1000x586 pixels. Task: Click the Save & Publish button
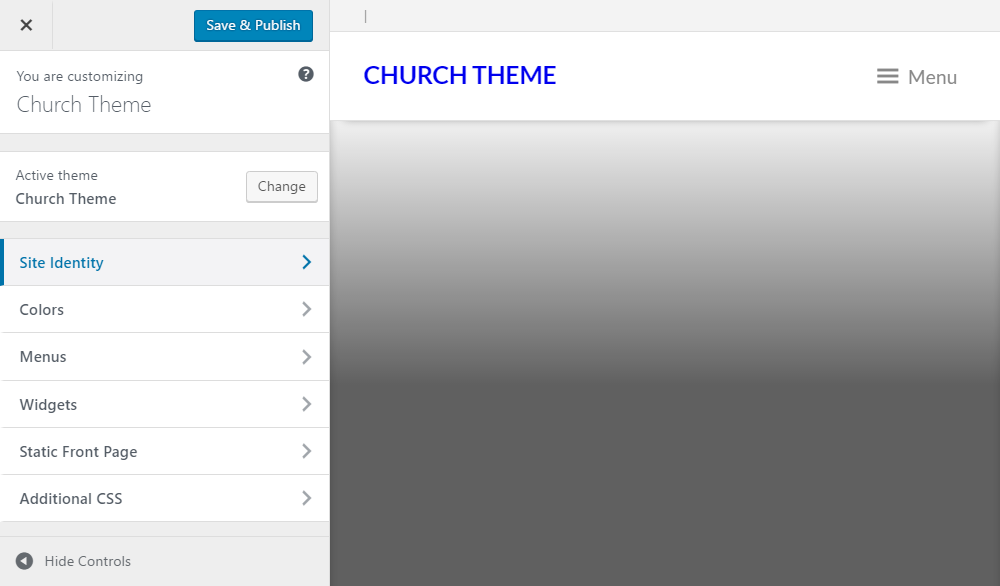(x=253, y=26)
